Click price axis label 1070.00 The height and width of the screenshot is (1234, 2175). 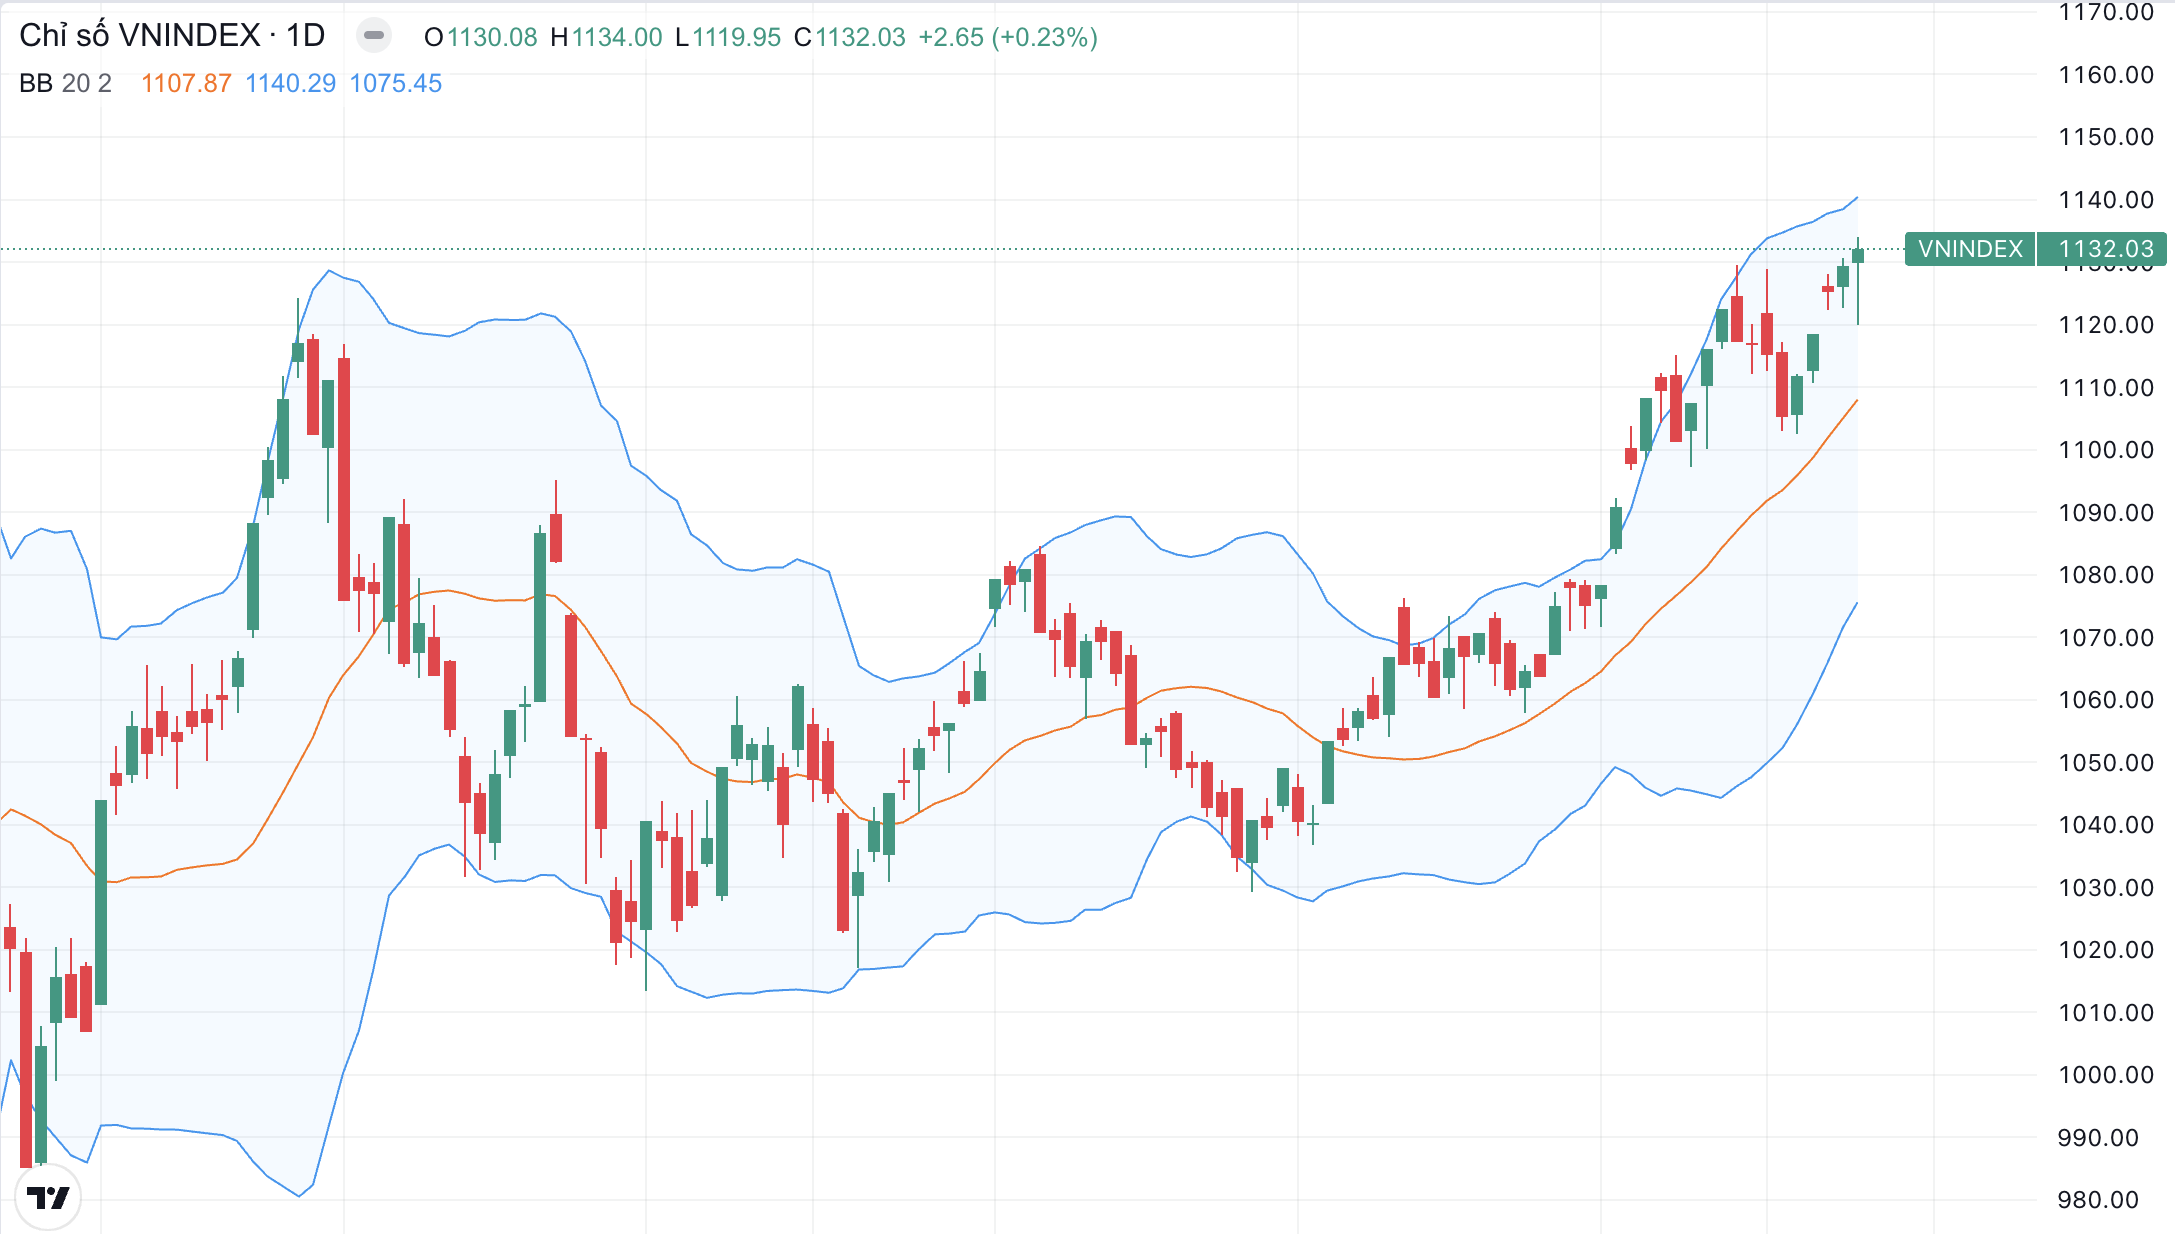point(2105,638)
